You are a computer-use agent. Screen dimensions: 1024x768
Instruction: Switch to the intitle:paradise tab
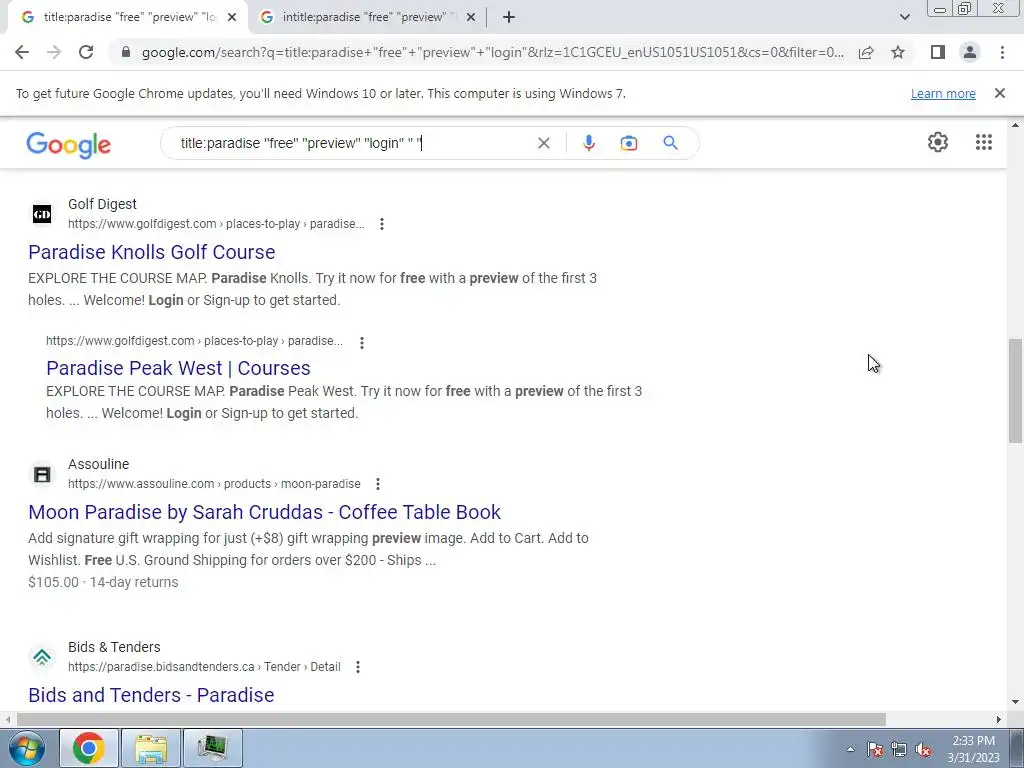368,18
